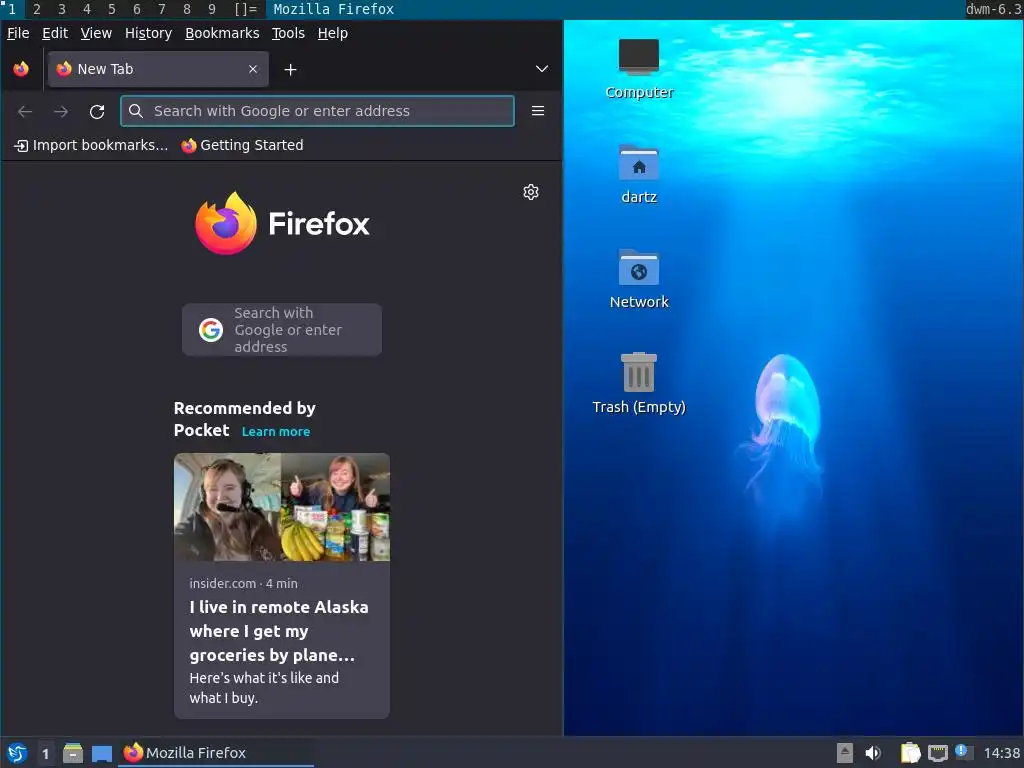The height and width of the screenshot is (768, 1024).
Task: Personalize new tab with gear icon
Action: pos(531,192)
